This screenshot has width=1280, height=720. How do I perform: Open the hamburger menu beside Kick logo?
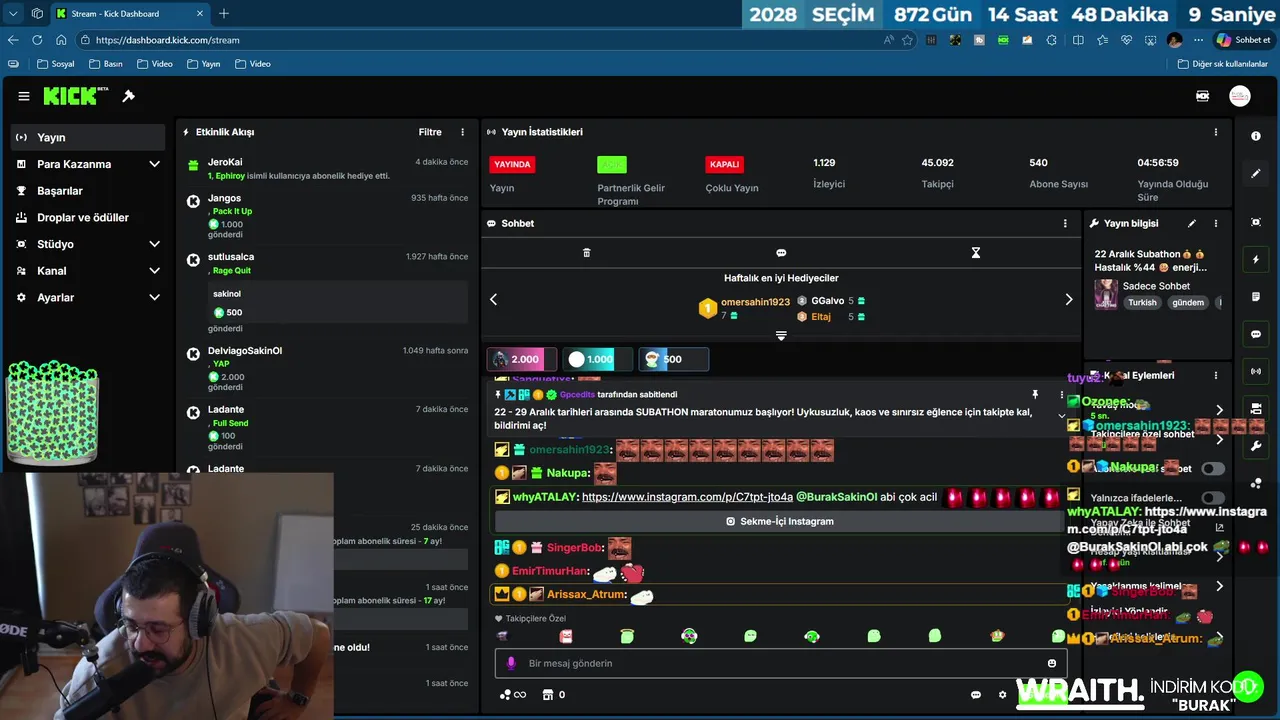click(24, 96)
